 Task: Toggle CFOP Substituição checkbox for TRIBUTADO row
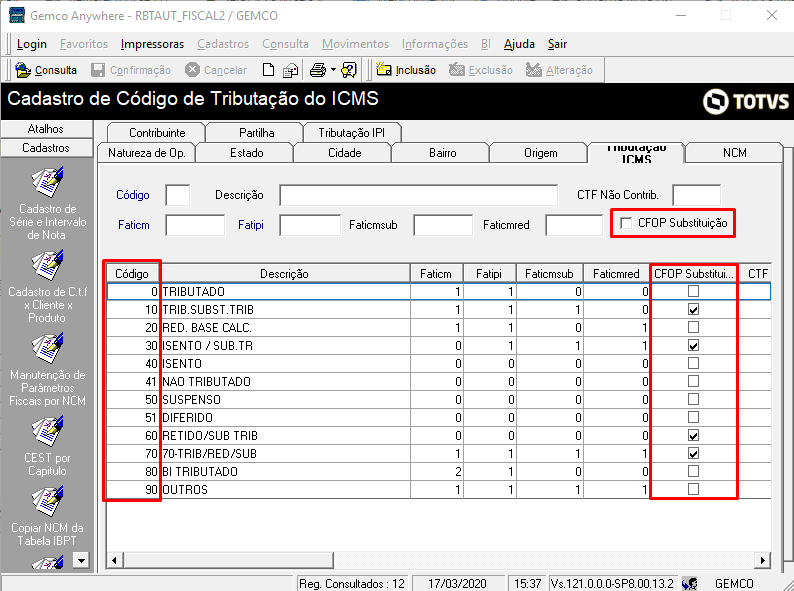pyautogui.click(x=693, y=291)
